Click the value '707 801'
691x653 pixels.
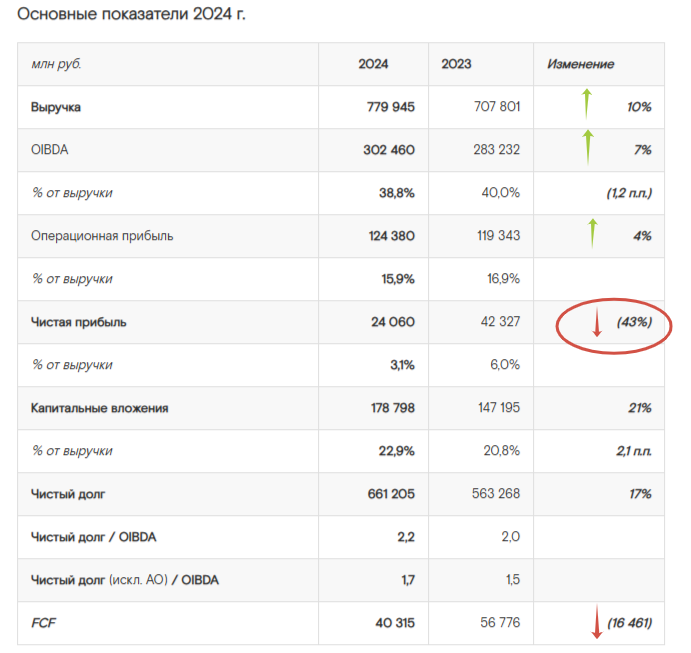click(x=497, y=106)
